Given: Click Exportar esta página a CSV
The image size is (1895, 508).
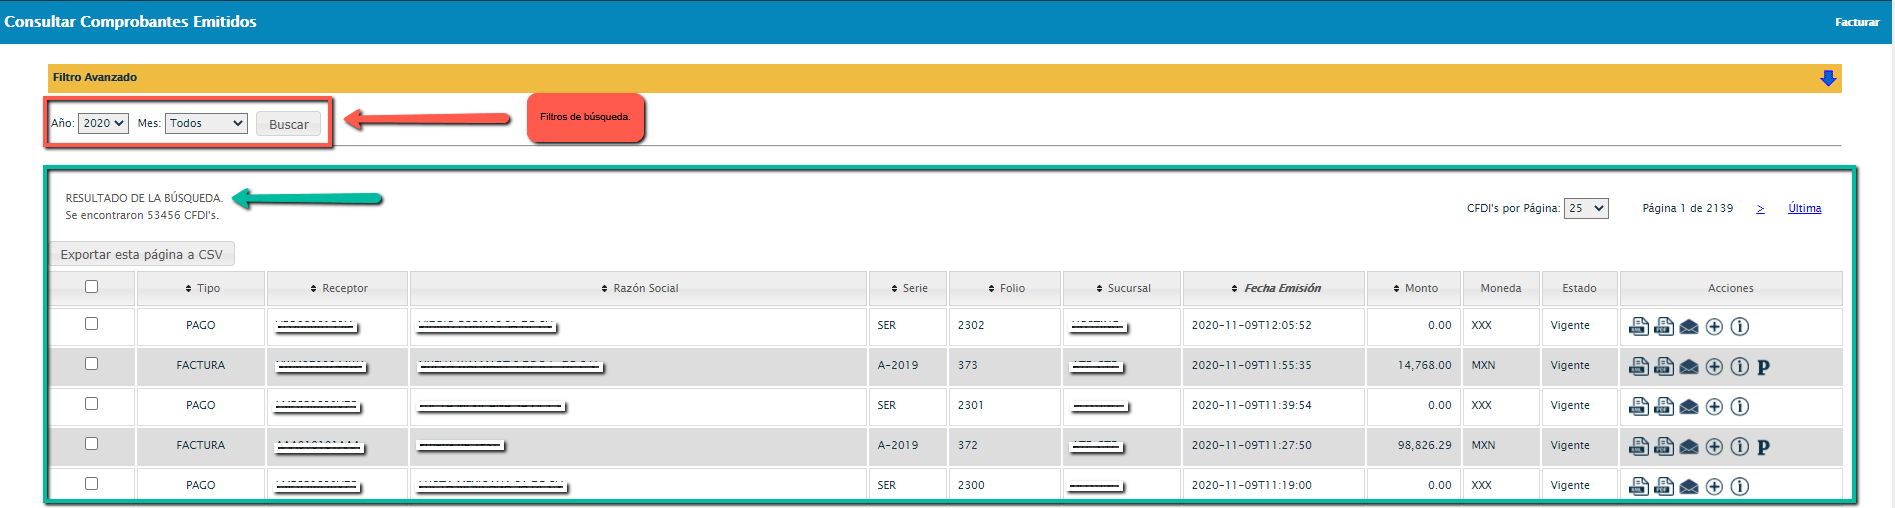Looking at the screenshot, I should (142, 254).
